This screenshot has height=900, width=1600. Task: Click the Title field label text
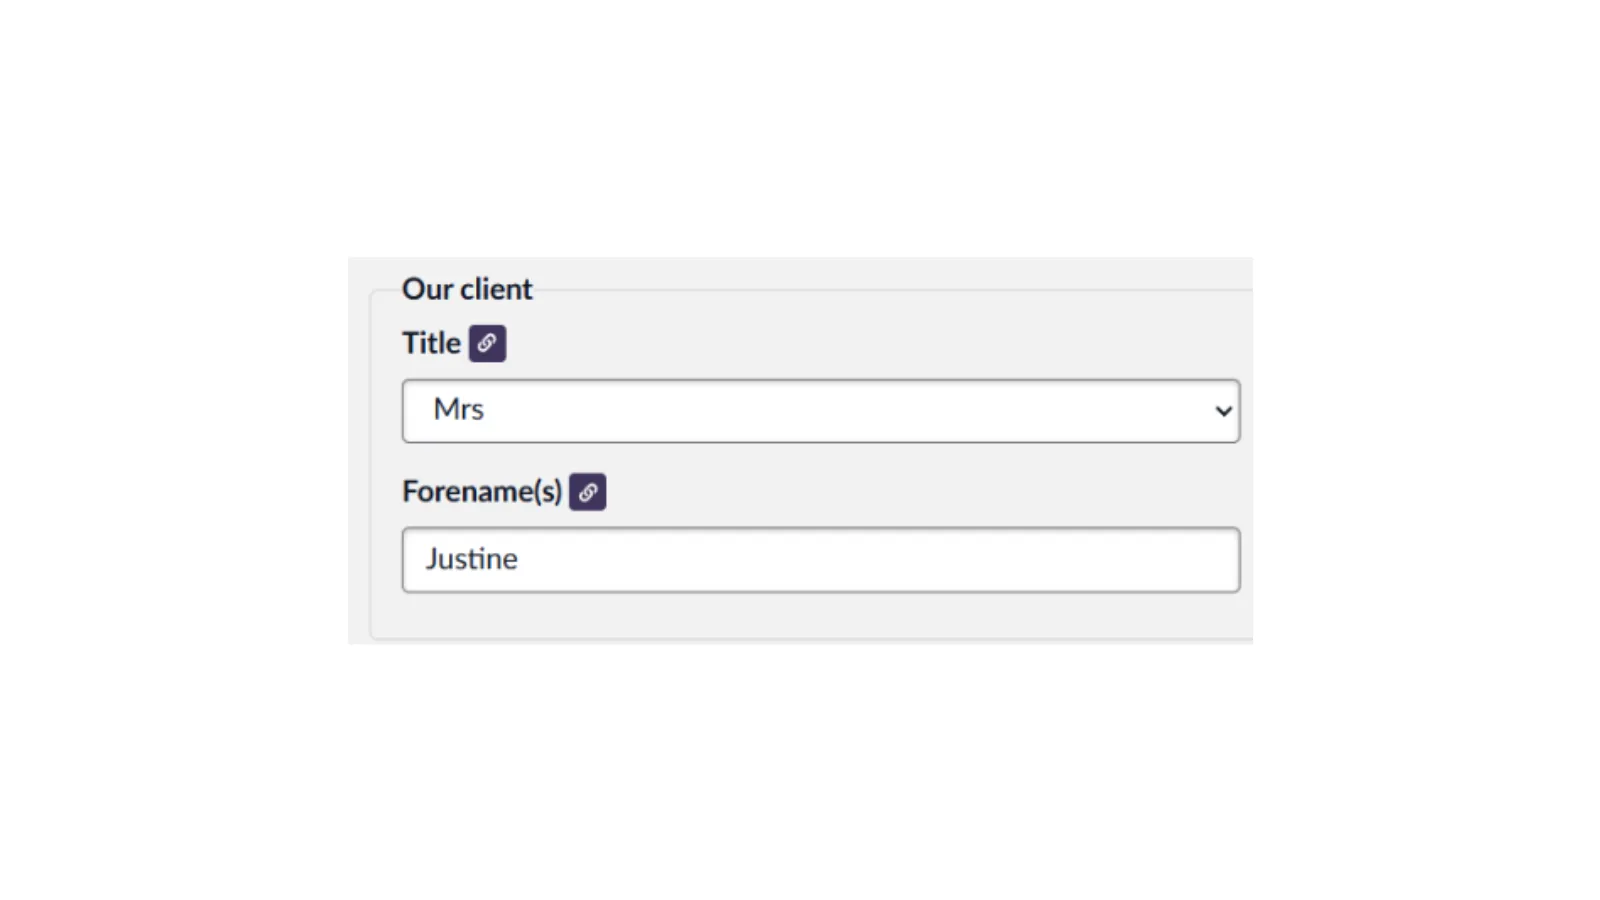pos(431,343)
